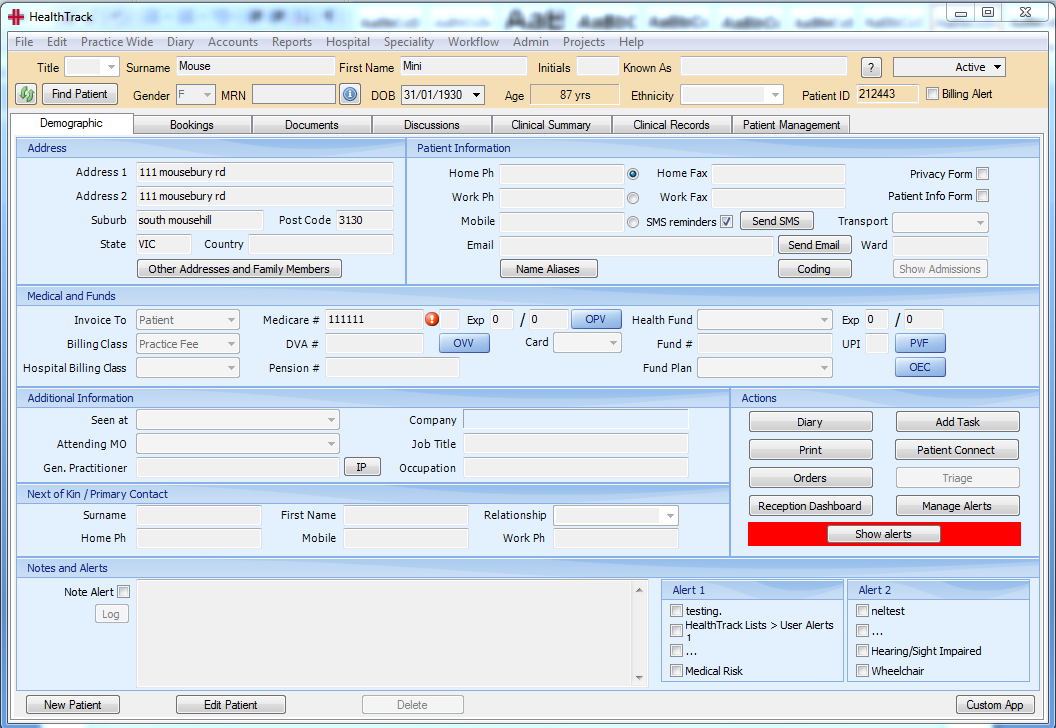The height and width of the screenshot is (728, 1056).
Task: Expand the Seen at dropdown
Action: point(331,420)
